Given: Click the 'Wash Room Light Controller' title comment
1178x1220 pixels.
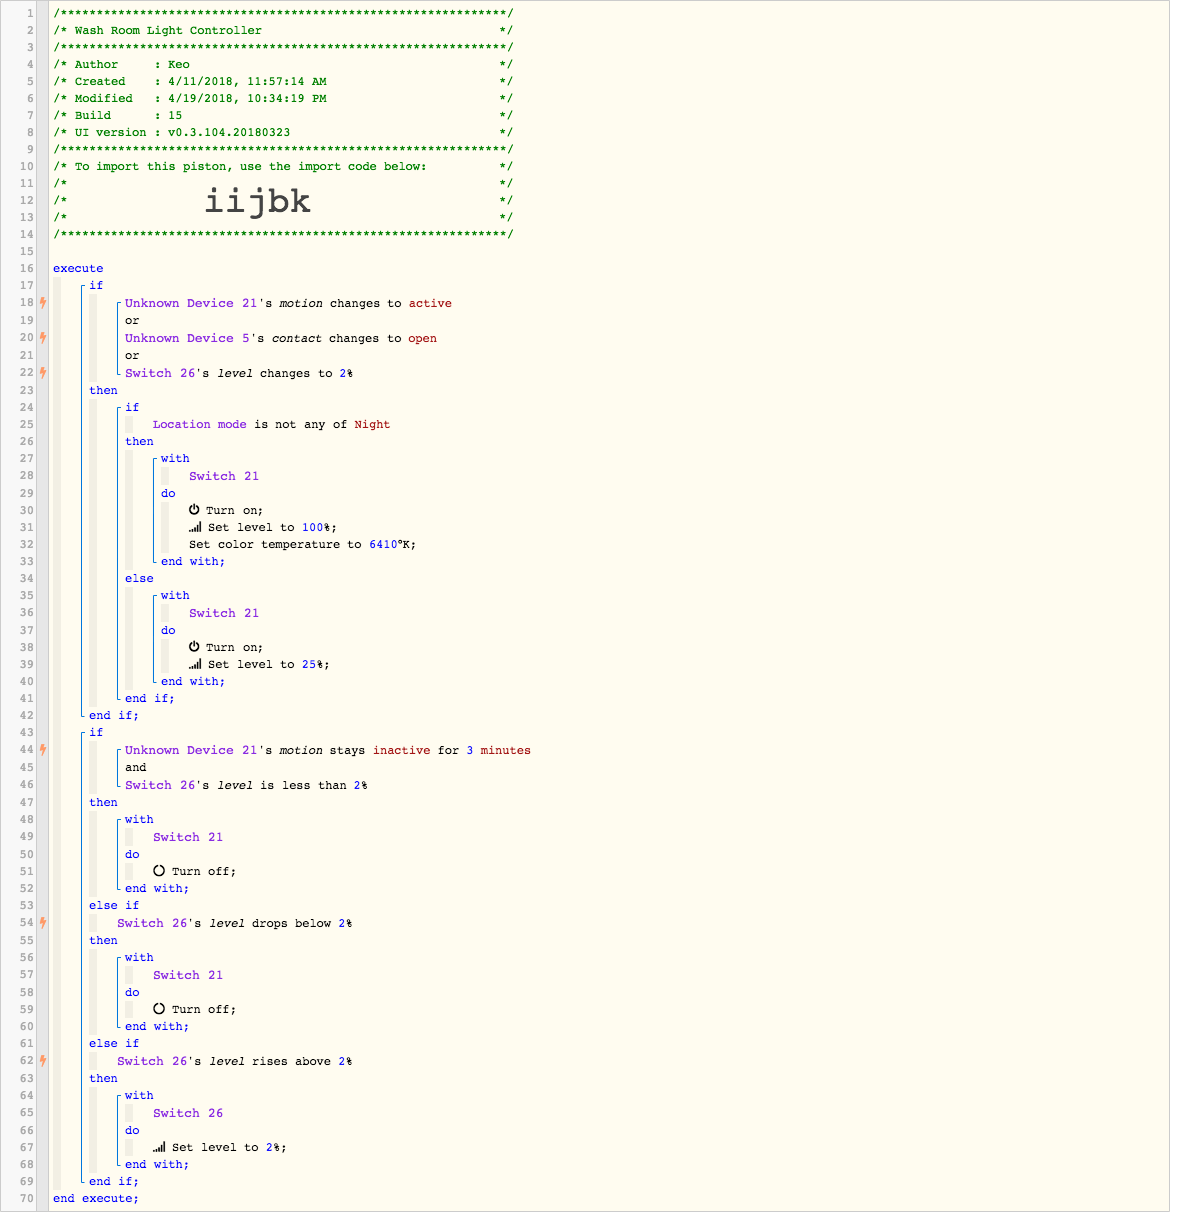Looking at the screenshot, I should pos(168,30).
